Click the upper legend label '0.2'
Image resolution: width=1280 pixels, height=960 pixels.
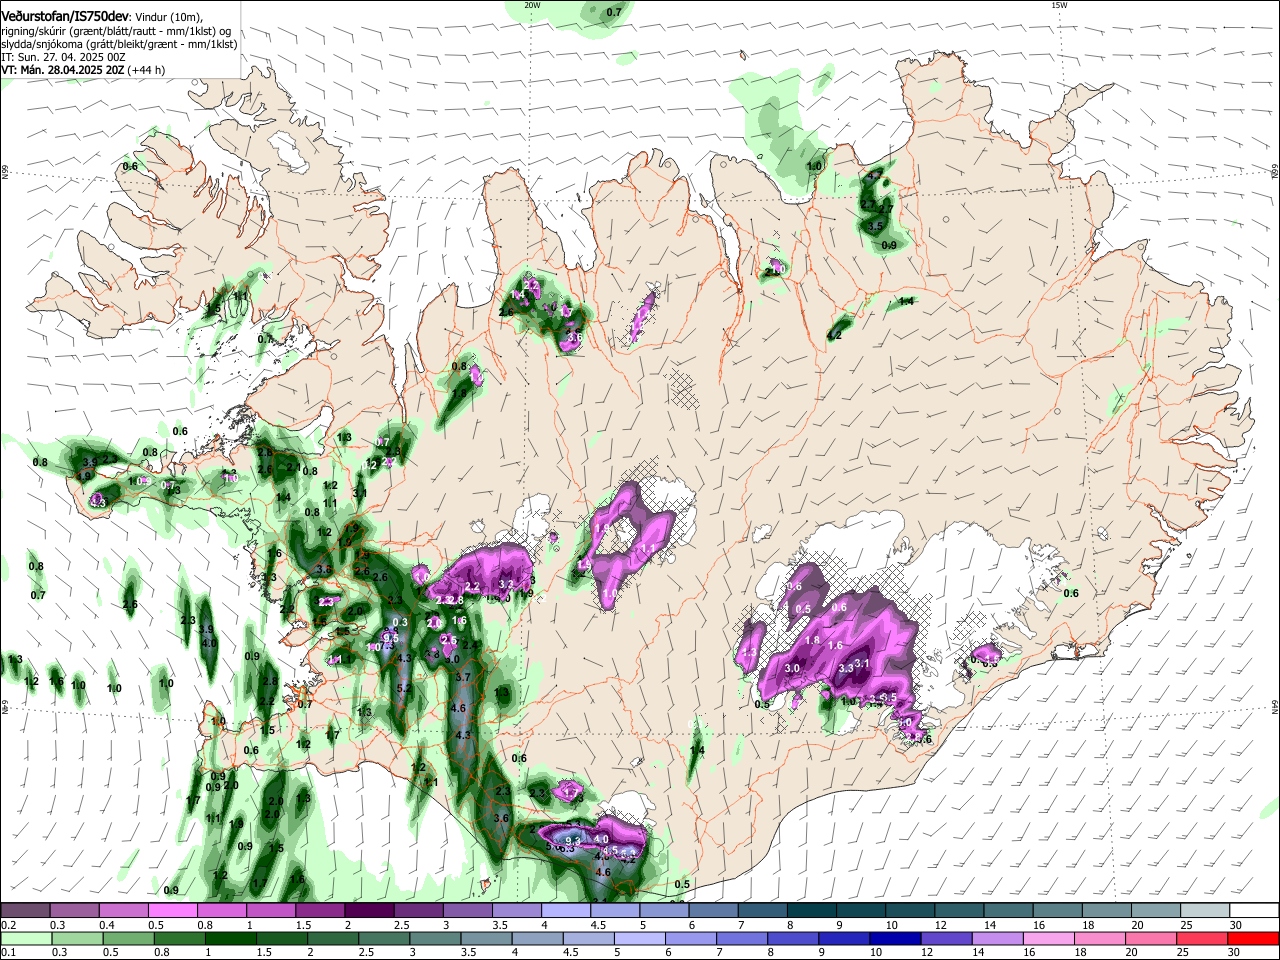pyautogui.click(x=7, y=925)
